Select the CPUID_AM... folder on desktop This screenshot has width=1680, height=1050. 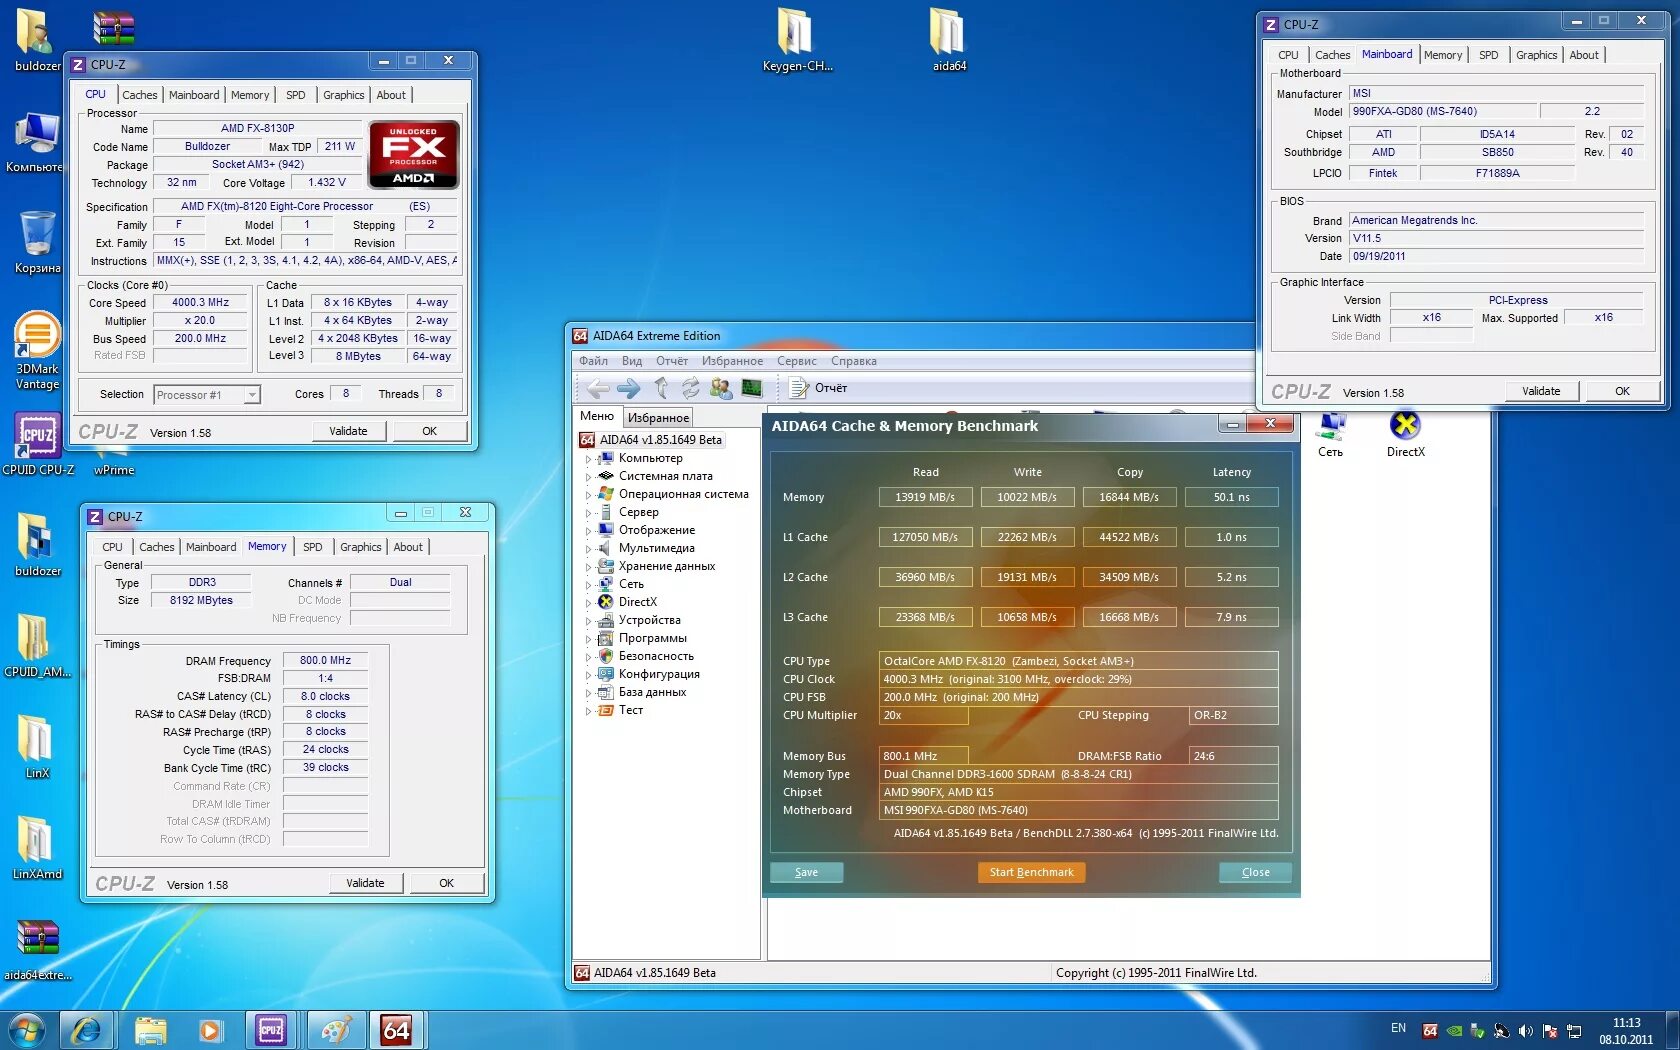click(x=37, y=646)
